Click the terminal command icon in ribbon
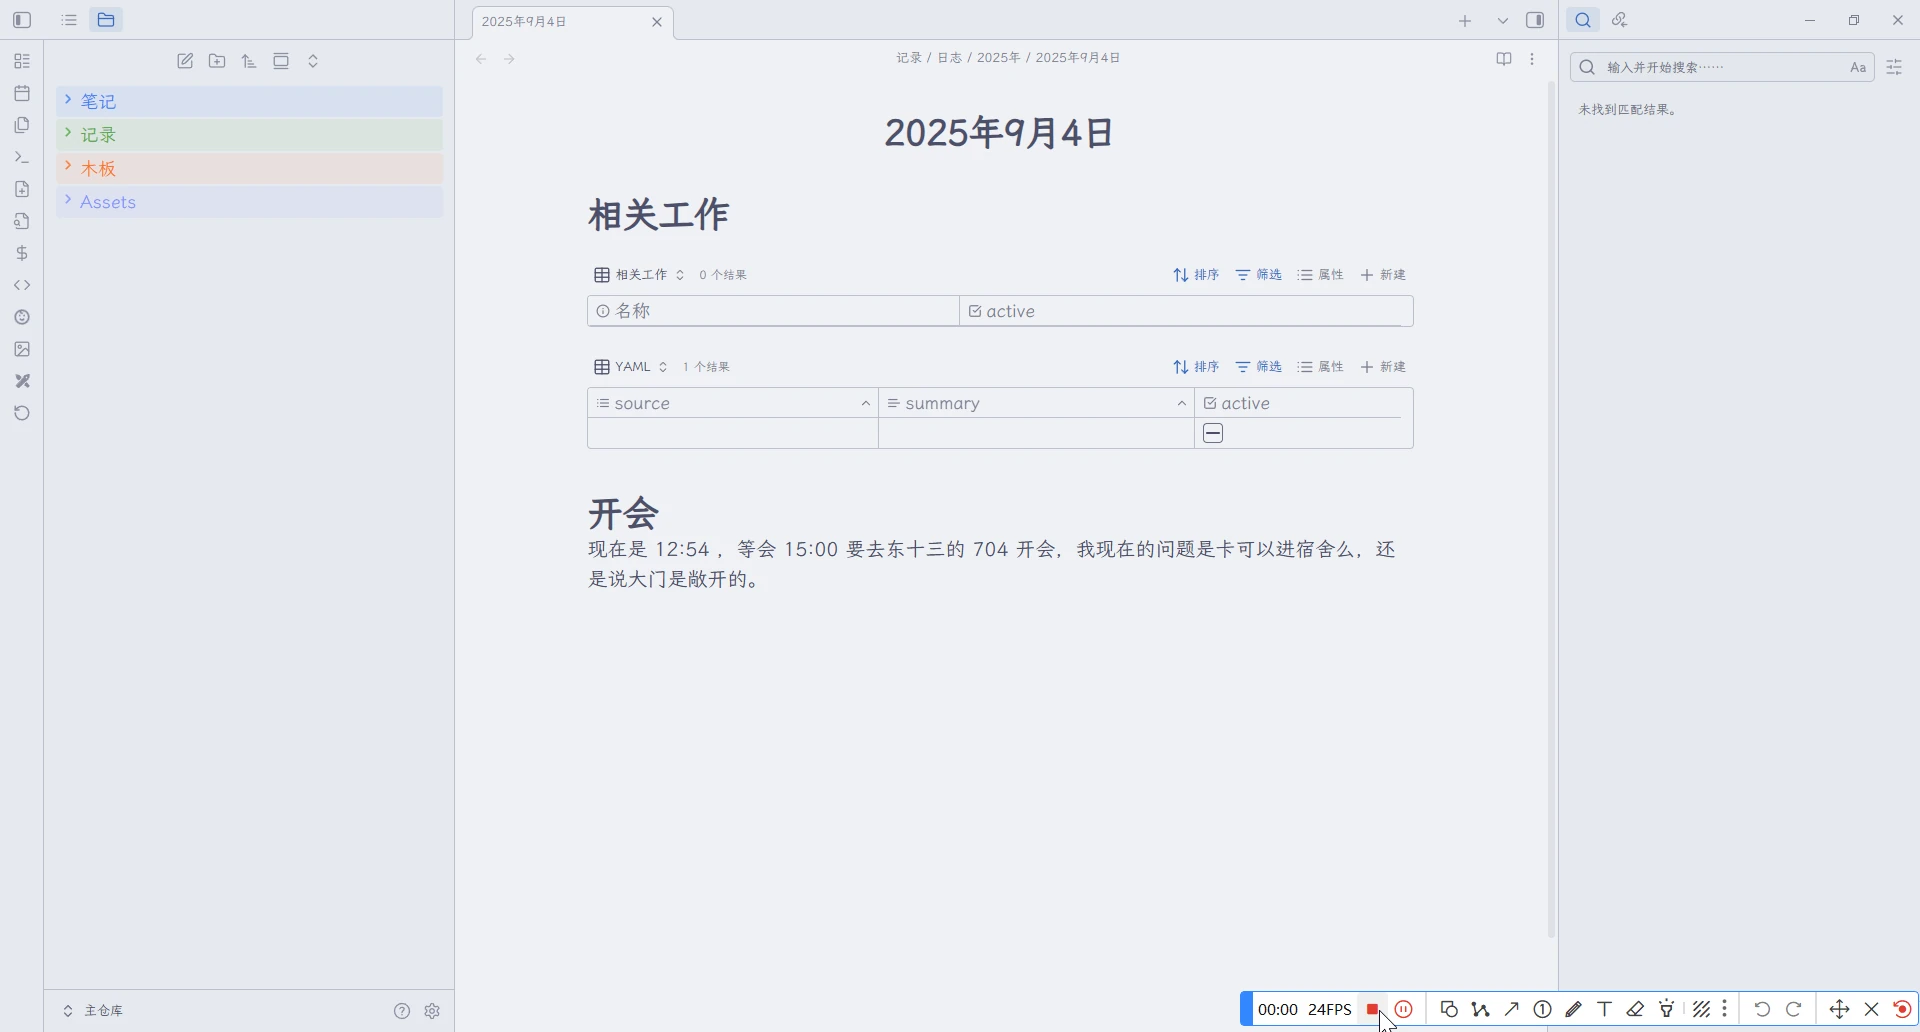Viewport: 1920px width, 1032px height. pos(22,158)
